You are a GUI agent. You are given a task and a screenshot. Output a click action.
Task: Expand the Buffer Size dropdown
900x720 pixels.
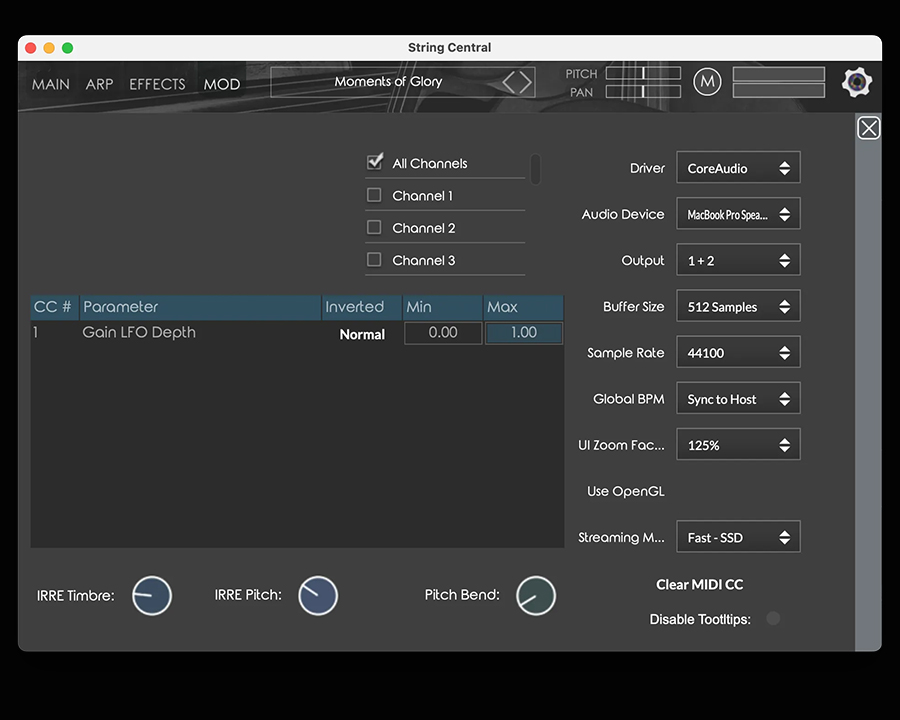tap(738, 307)
